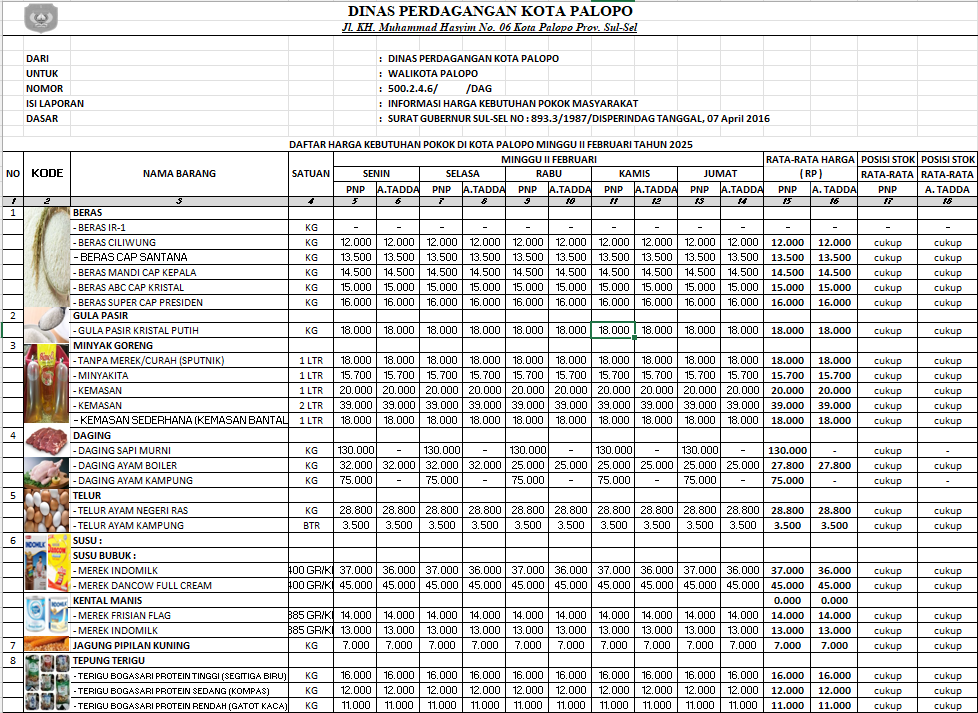Click the TELUR AYAM KAMPUNG item
978x713 pixels.
coord(128,525)
